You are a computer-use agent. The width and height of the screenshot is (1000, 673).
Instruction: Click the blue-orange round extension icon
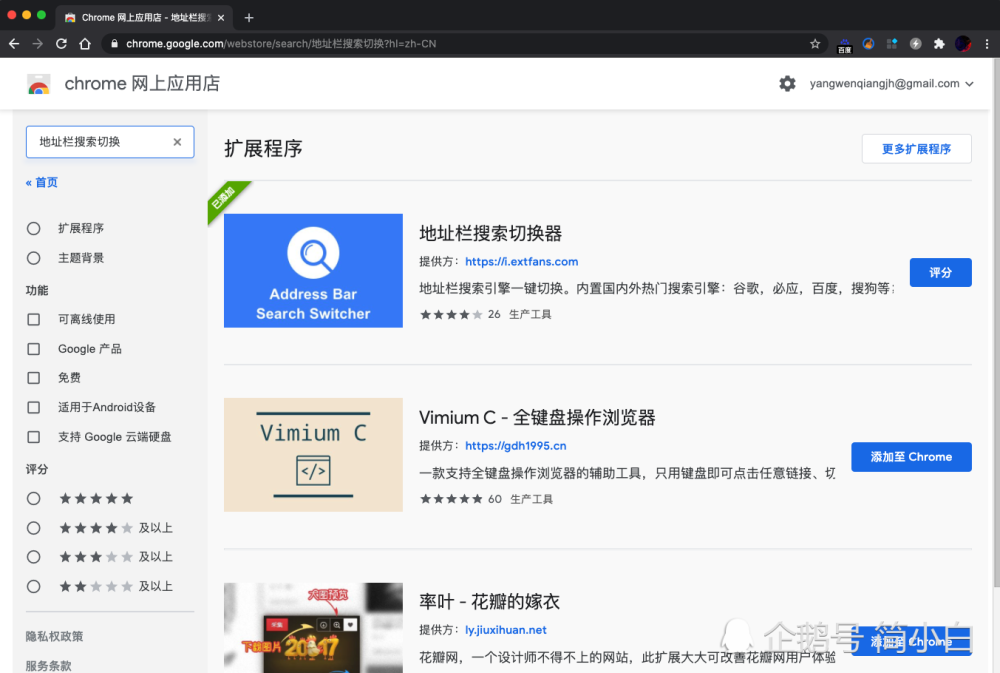tap(868, 44)
